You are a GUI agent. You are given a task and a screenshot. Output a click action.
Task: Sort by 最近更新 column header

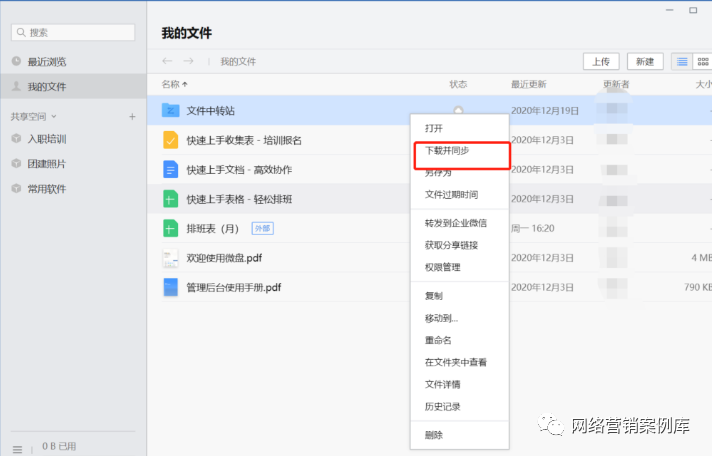[x=529, y=84]
